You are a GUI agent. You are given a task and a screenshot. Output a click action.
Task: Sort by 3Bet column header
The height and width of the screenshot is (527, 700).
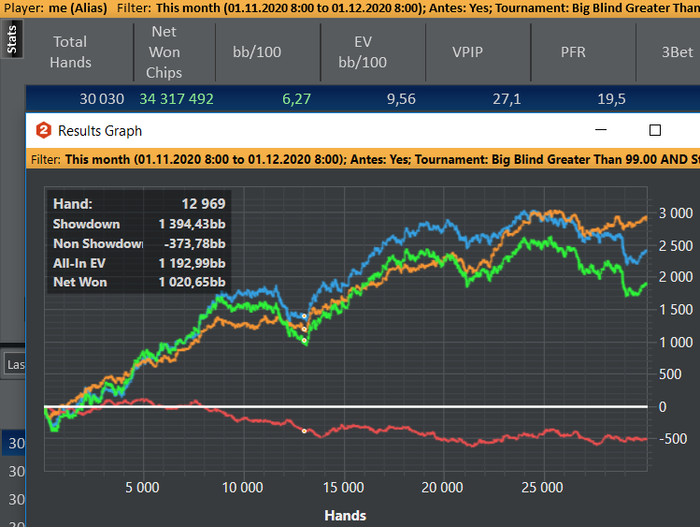pos(677,52)
